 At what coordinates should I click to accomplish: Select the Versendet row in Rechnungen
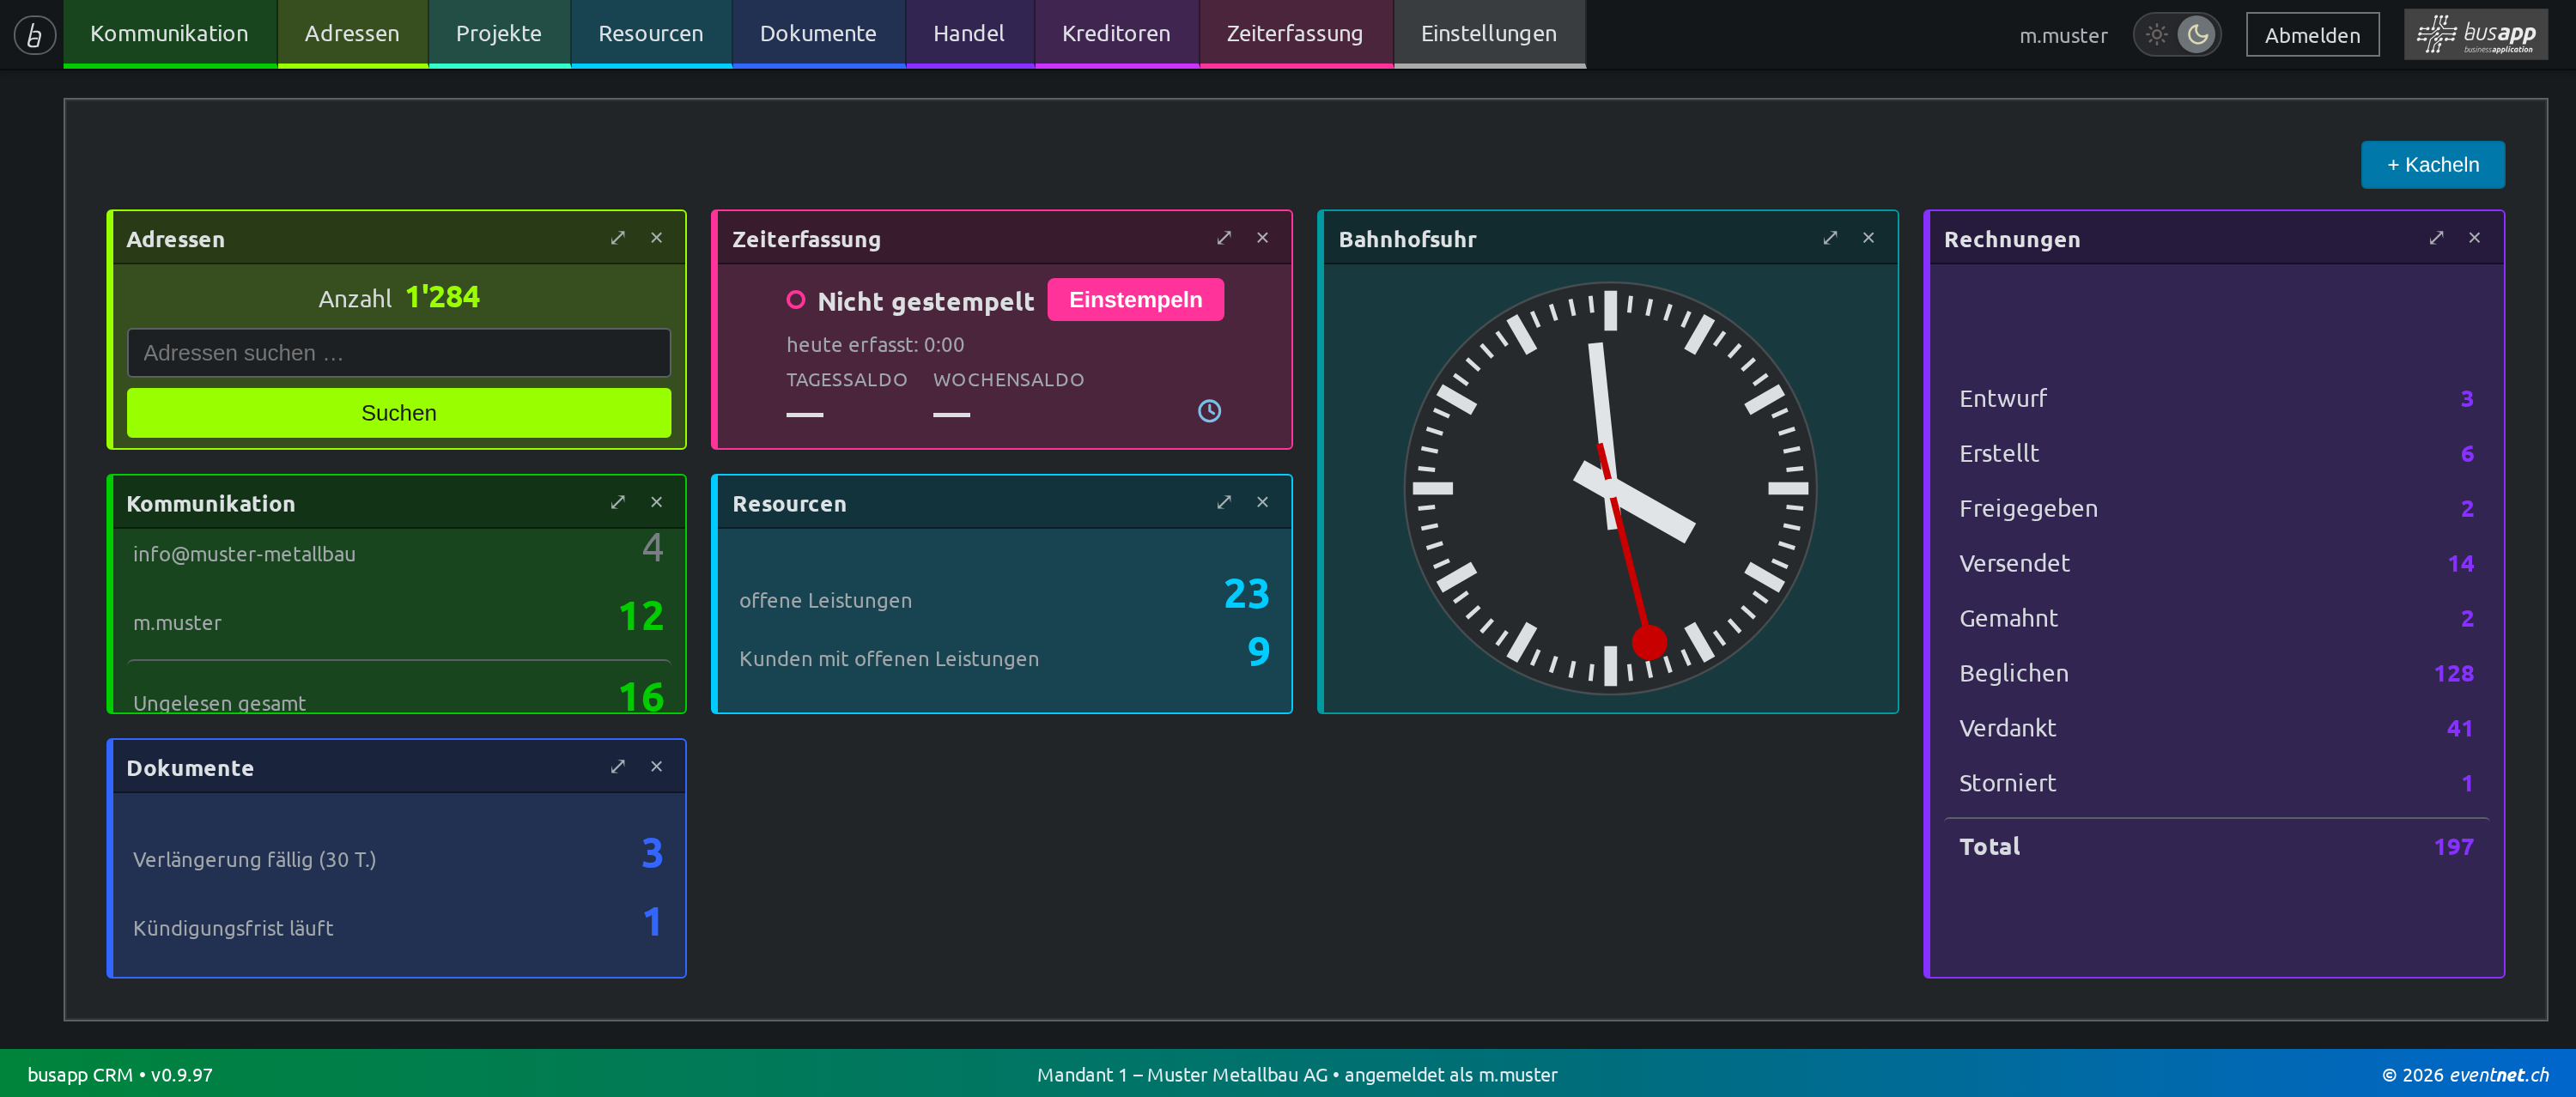(x=2216, y=563)
